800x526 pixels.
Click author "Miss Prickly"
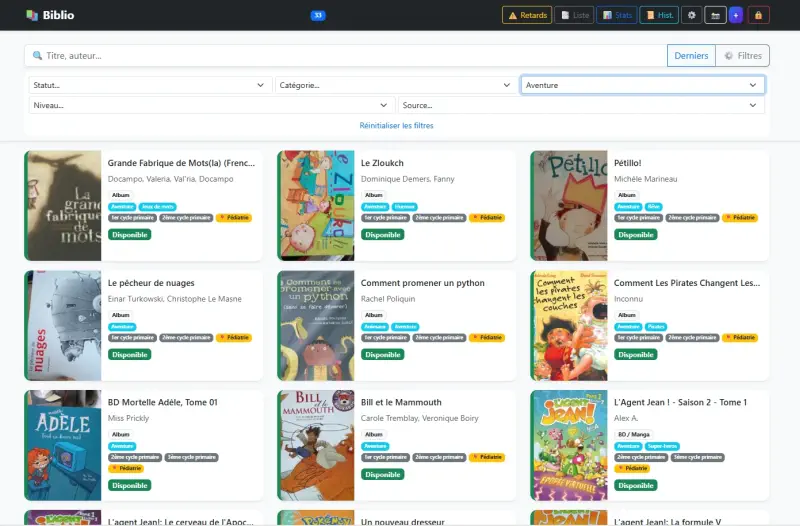[128, 418]
